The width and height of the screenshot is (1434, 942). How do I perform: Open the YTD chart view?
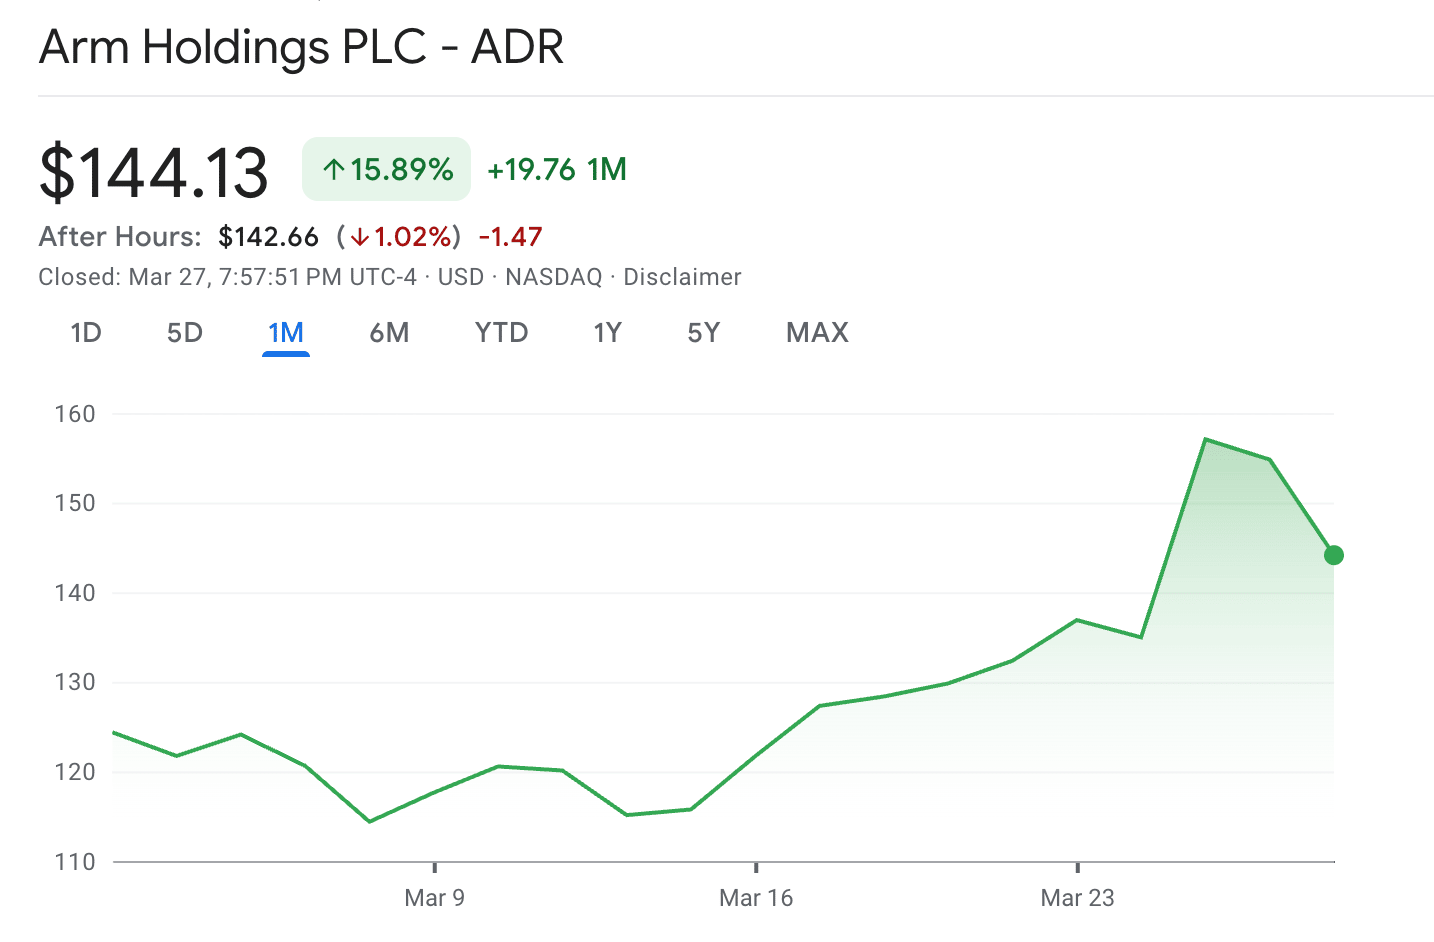(x=501, y=333)
